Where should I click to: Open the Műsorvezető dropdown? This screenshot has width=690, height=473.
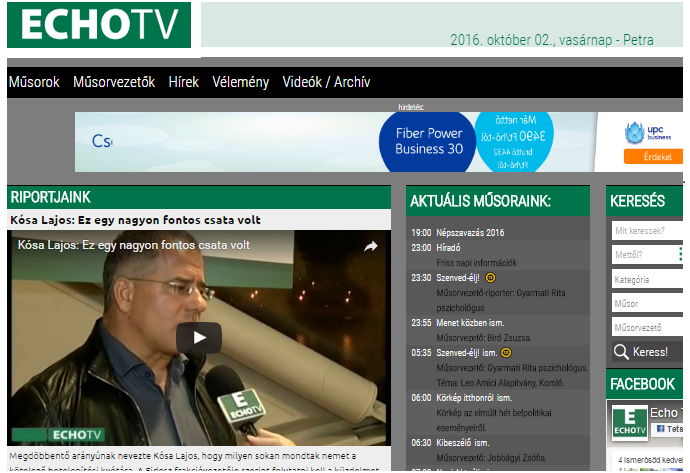tap(647, 328)
